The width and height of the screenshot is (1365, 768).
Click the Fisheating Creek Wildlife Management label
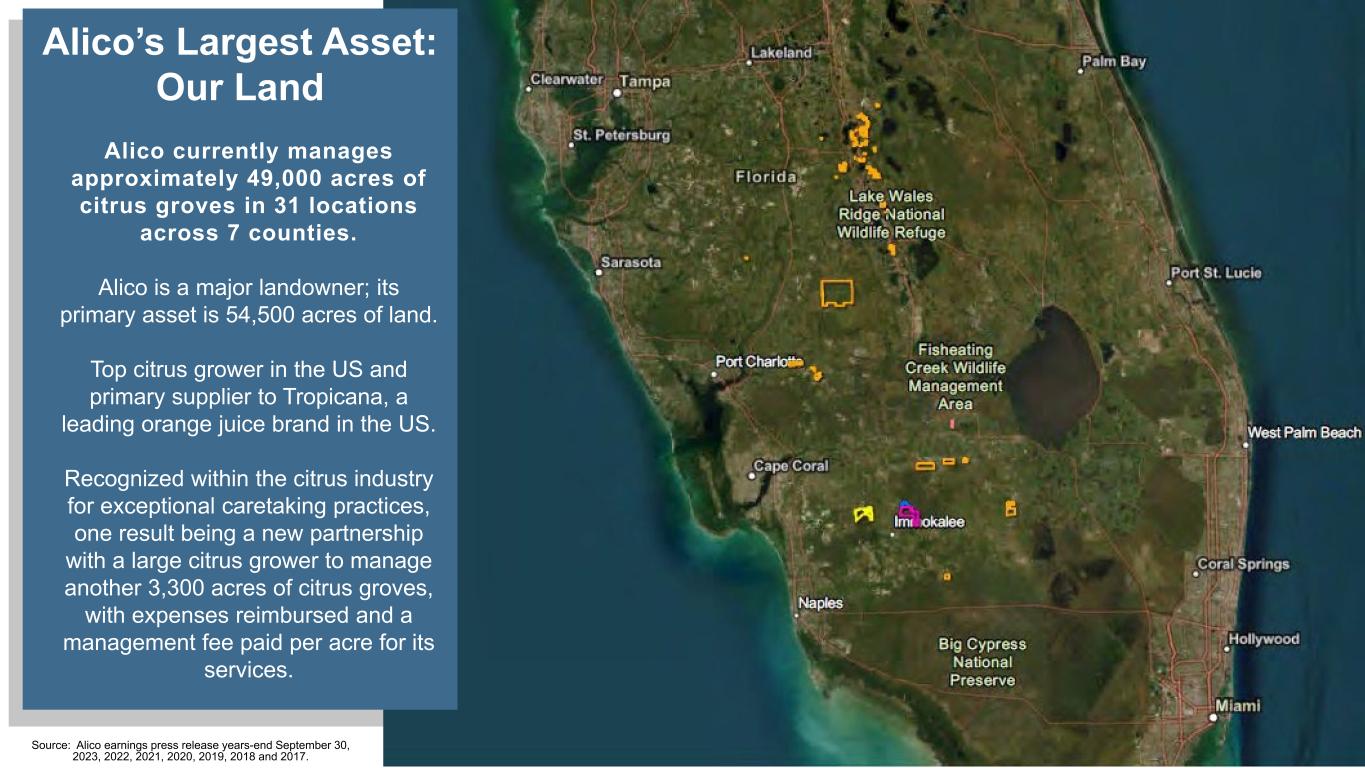(x=954, y=377)
